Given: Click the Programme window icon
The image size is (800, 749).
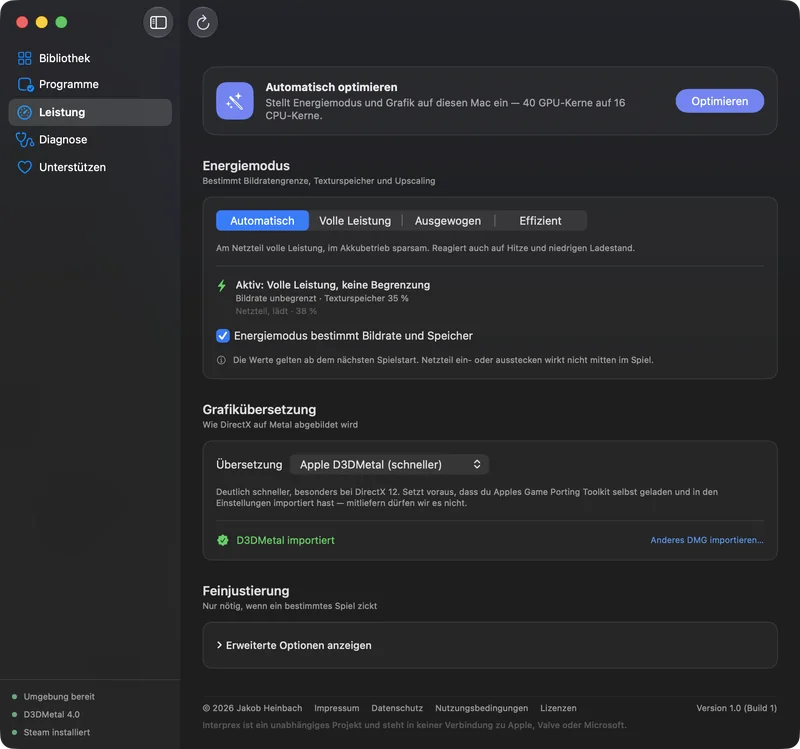Looking at the screenshot, I should coord(26,84).
